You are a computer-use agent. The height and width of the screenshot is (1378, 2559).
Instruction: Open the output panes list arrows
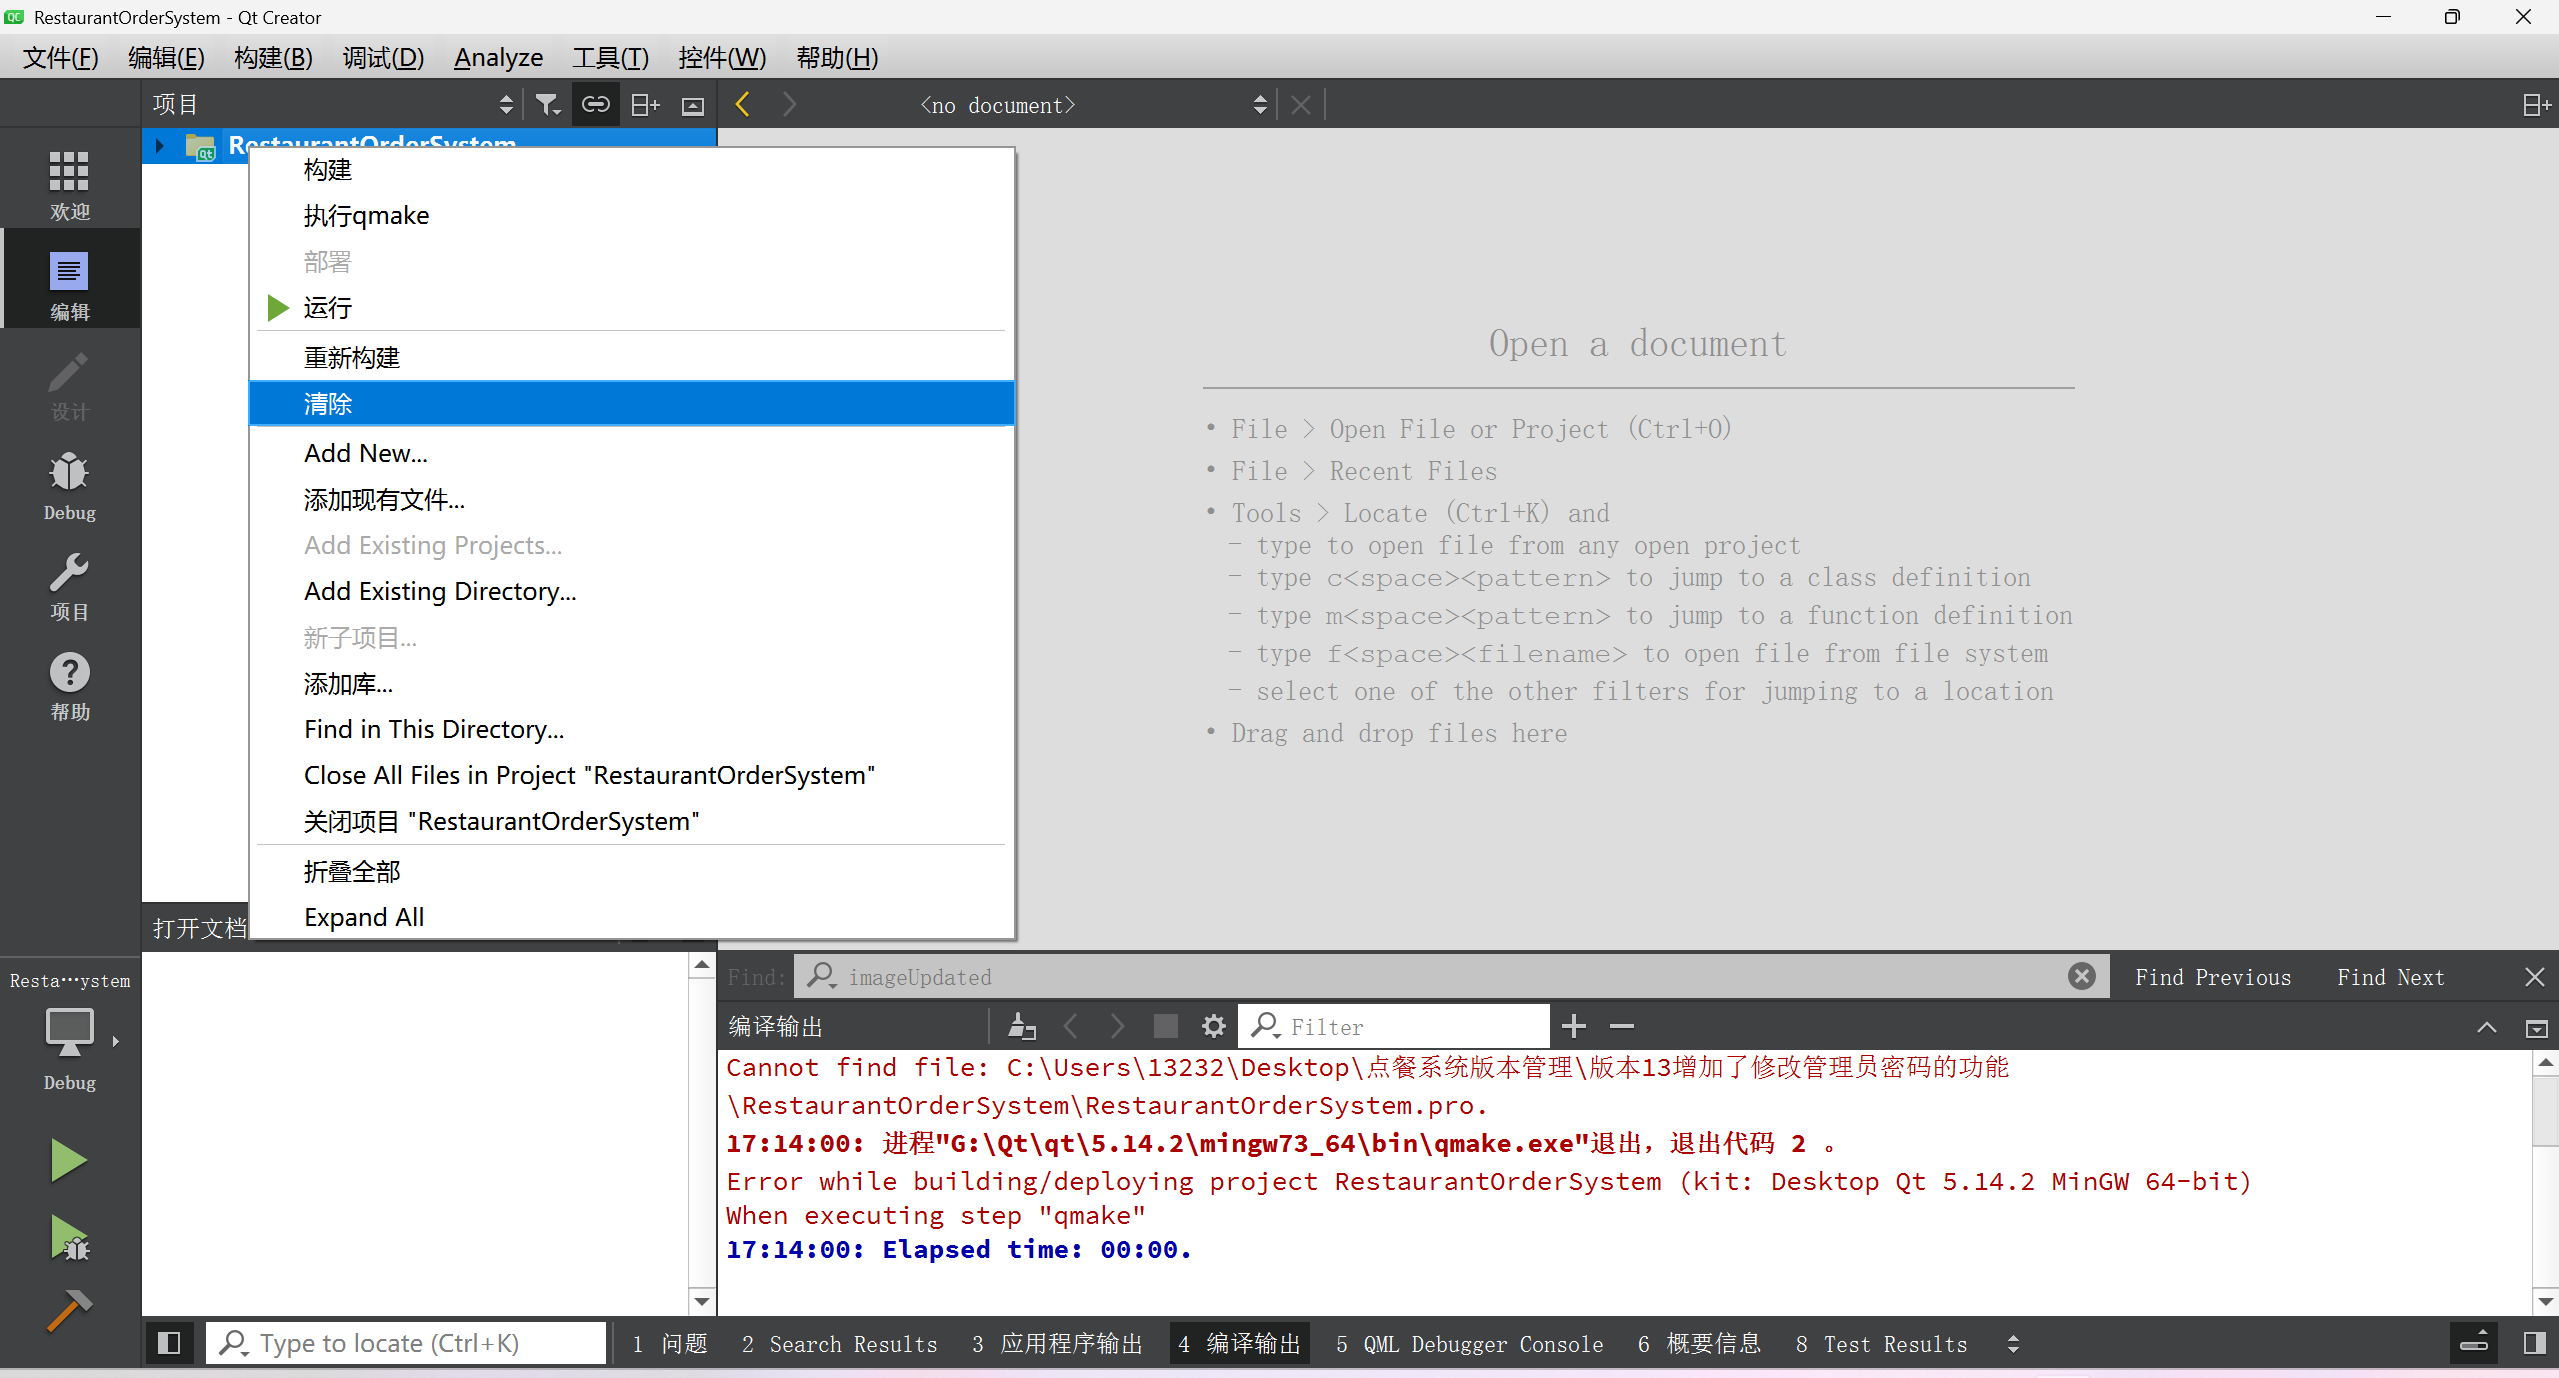click(2013, 1344)
